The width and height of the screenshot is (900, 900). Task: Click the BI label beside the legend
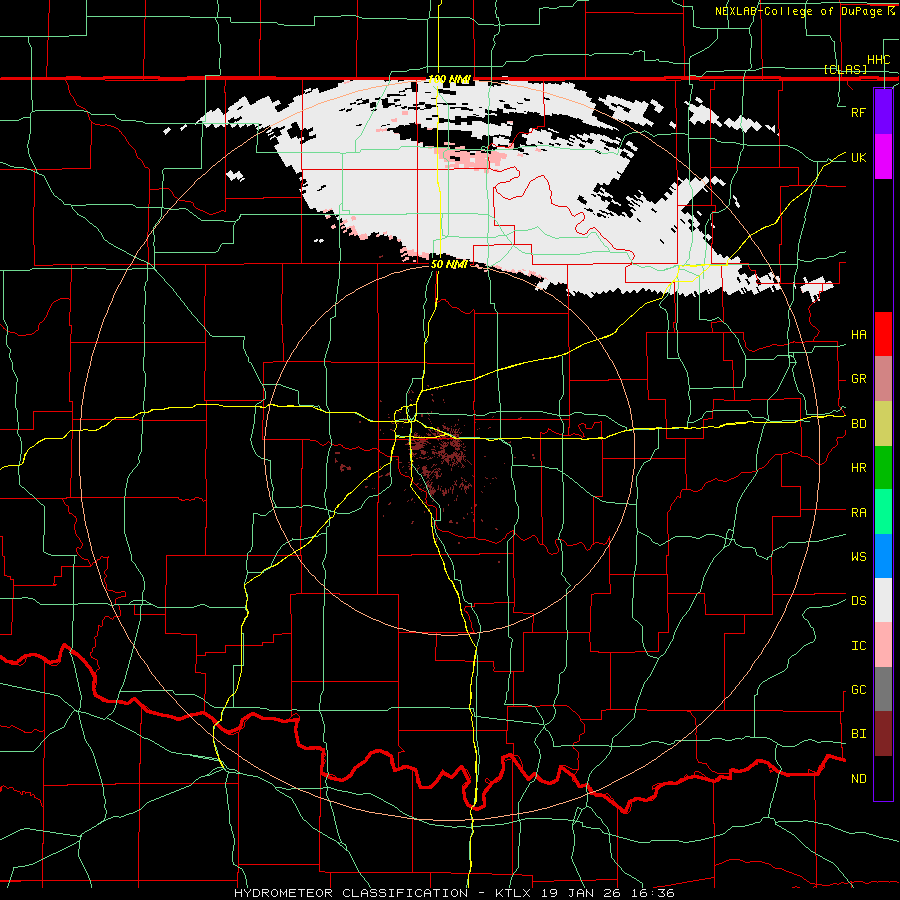(858, 734)
